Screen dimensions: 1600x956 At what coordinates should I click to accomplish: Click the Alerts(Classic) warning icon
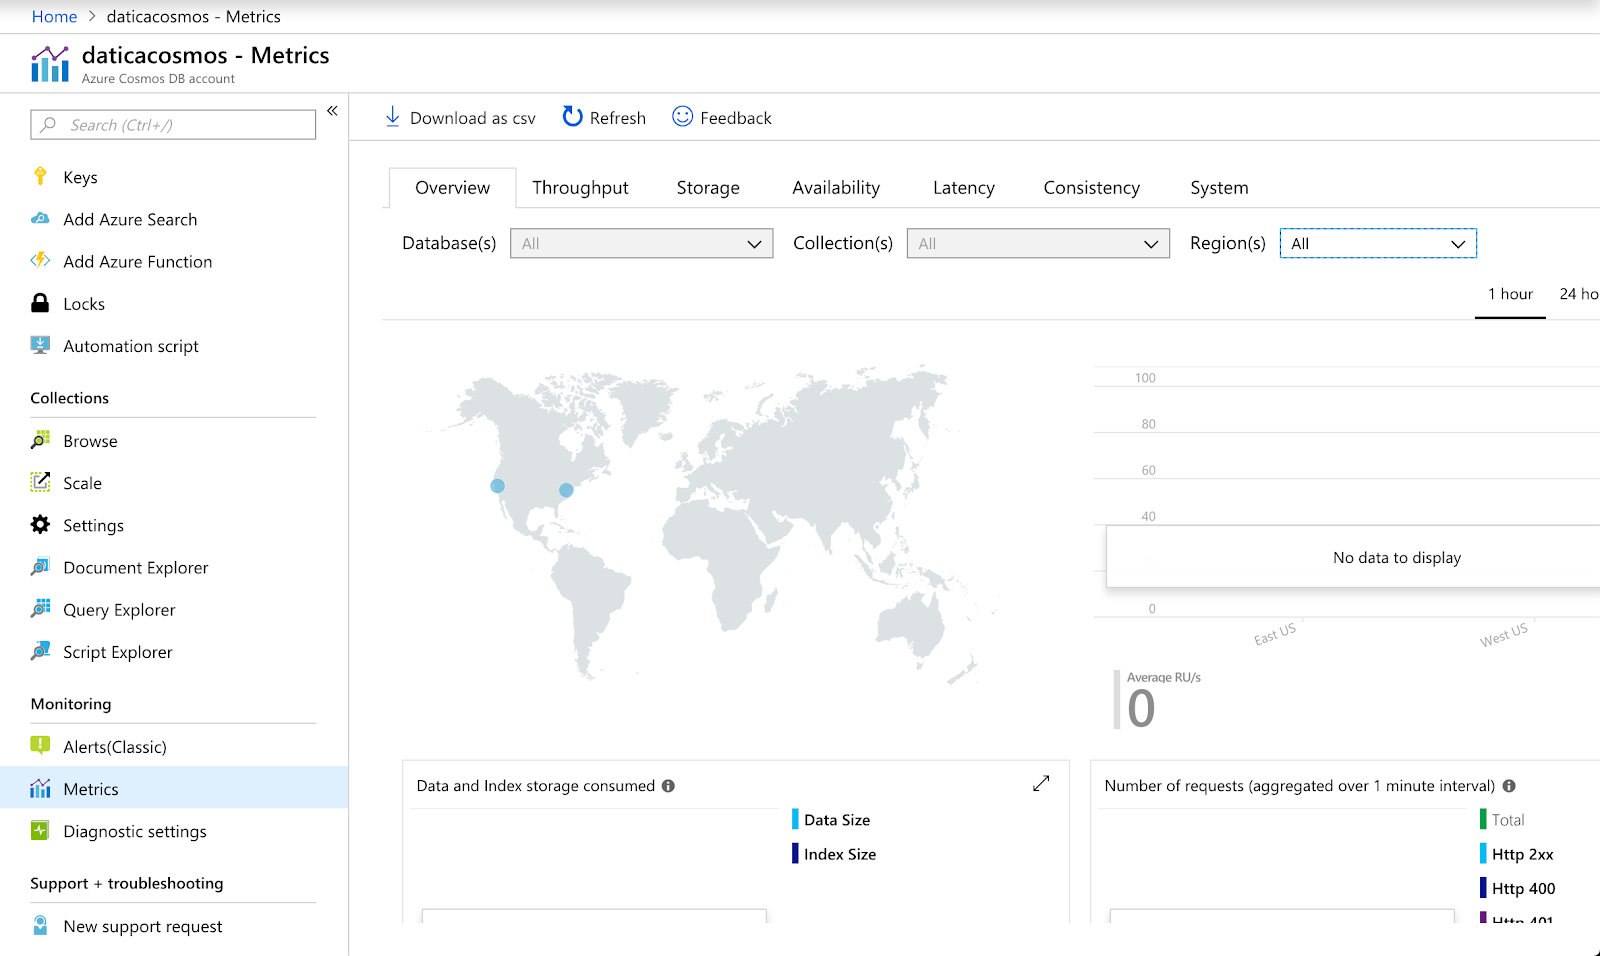click(x=40, y=746)
